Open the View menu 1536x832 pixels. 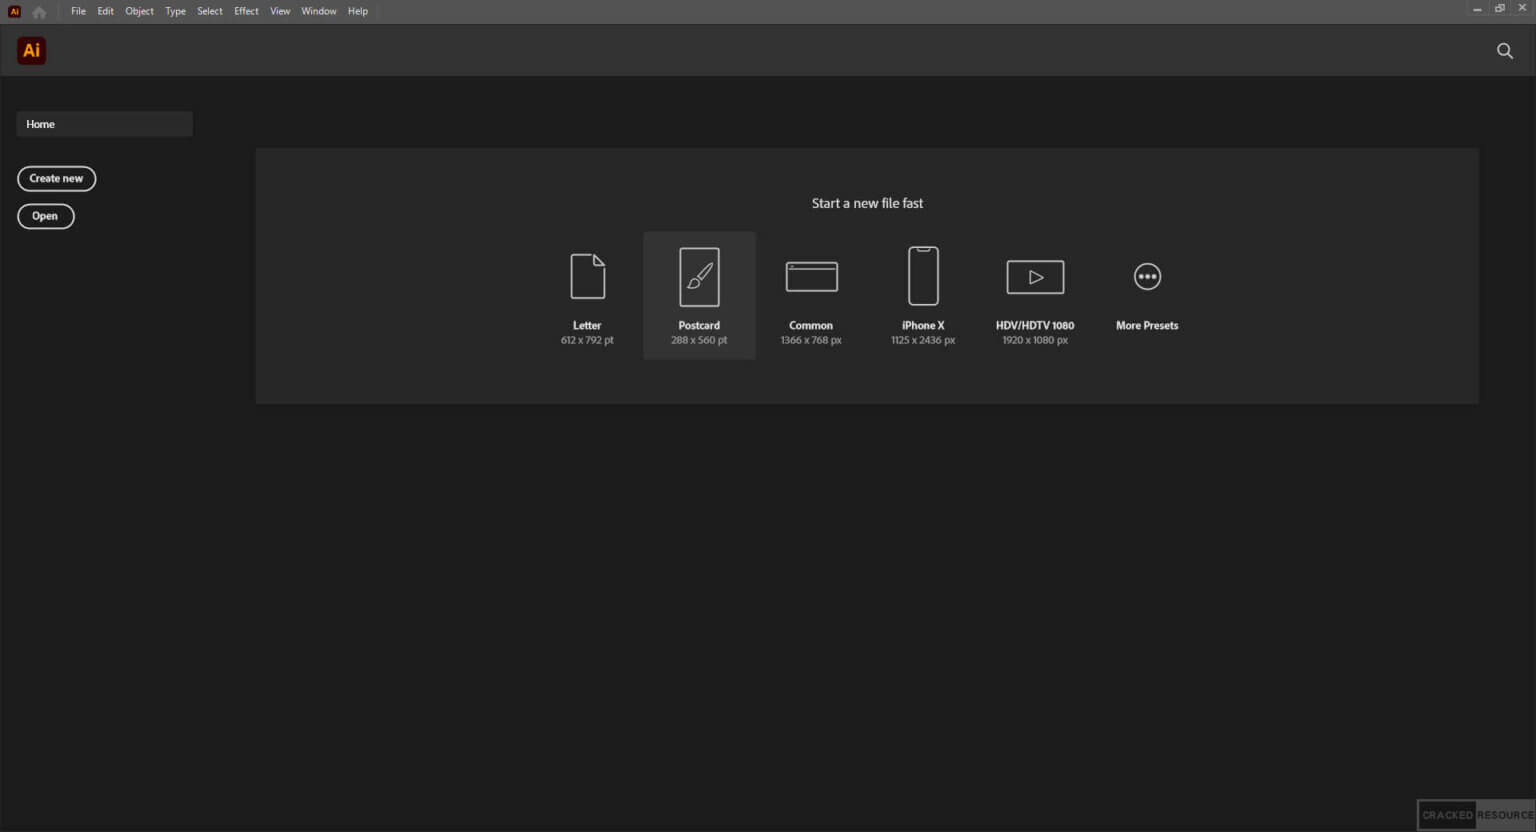click(x=280, y=11)
